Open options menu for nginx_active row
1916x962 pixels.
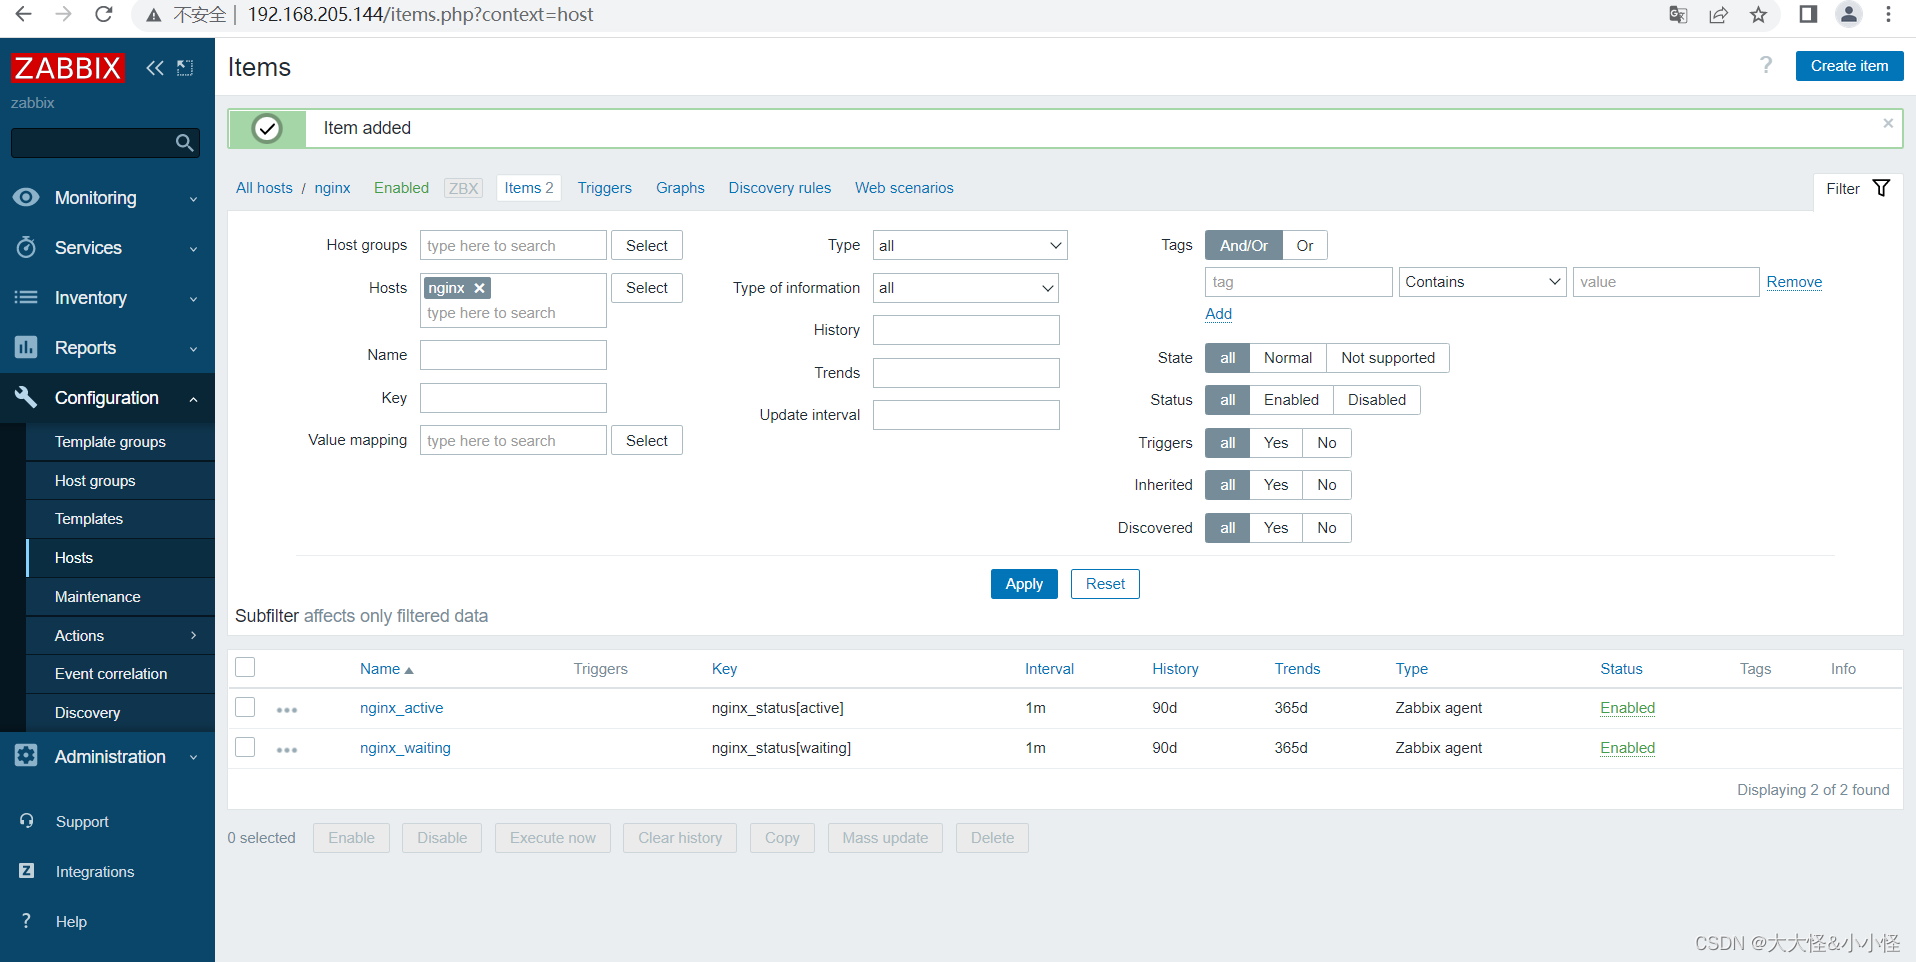[287, 709]
